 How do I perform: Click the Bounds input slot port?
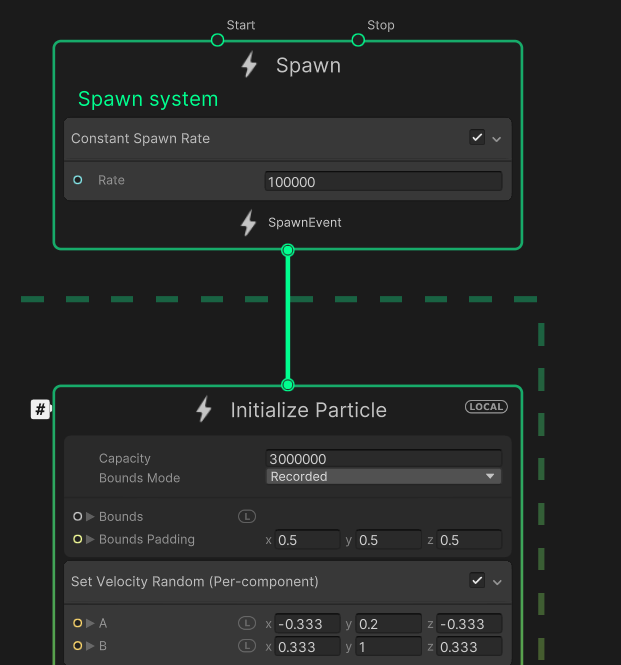[x=78, y=516]
